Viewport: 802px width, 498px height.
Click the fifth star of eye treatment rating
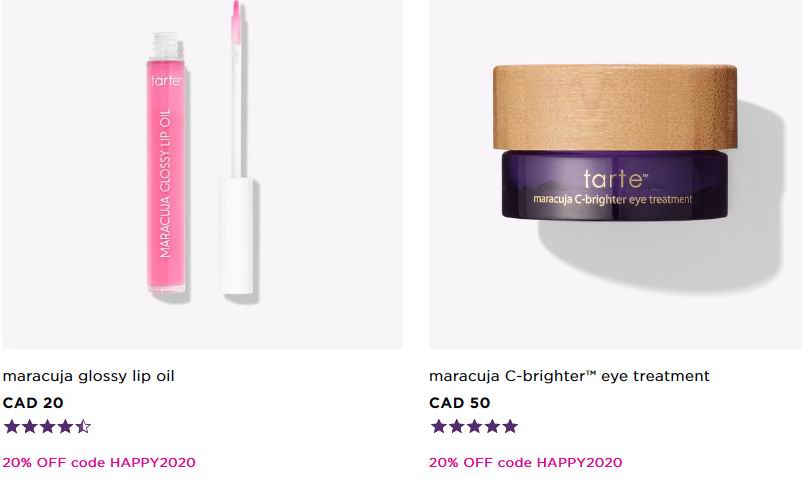coord(510,426)
